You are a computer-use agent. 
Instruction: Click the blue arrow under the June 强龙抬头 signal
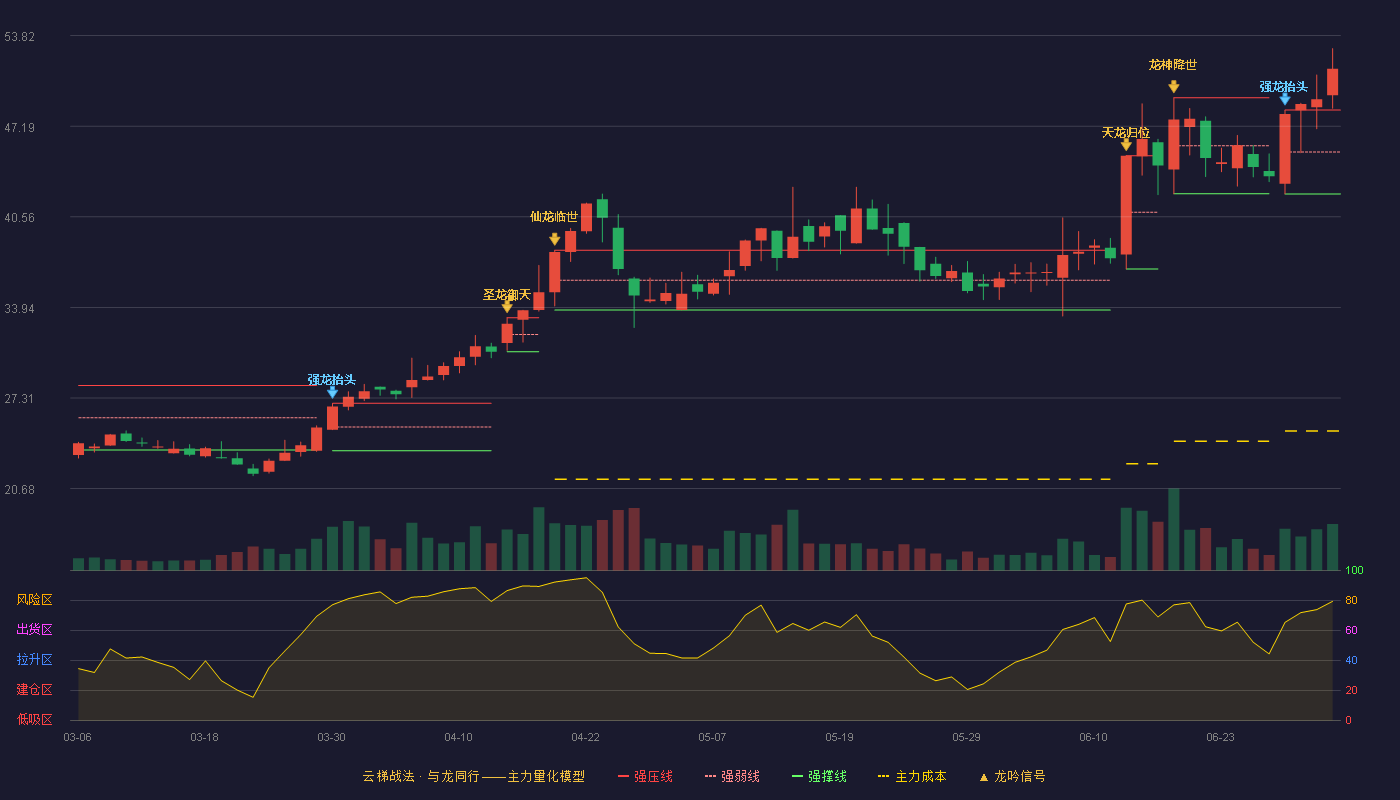tap(1285, 98)
